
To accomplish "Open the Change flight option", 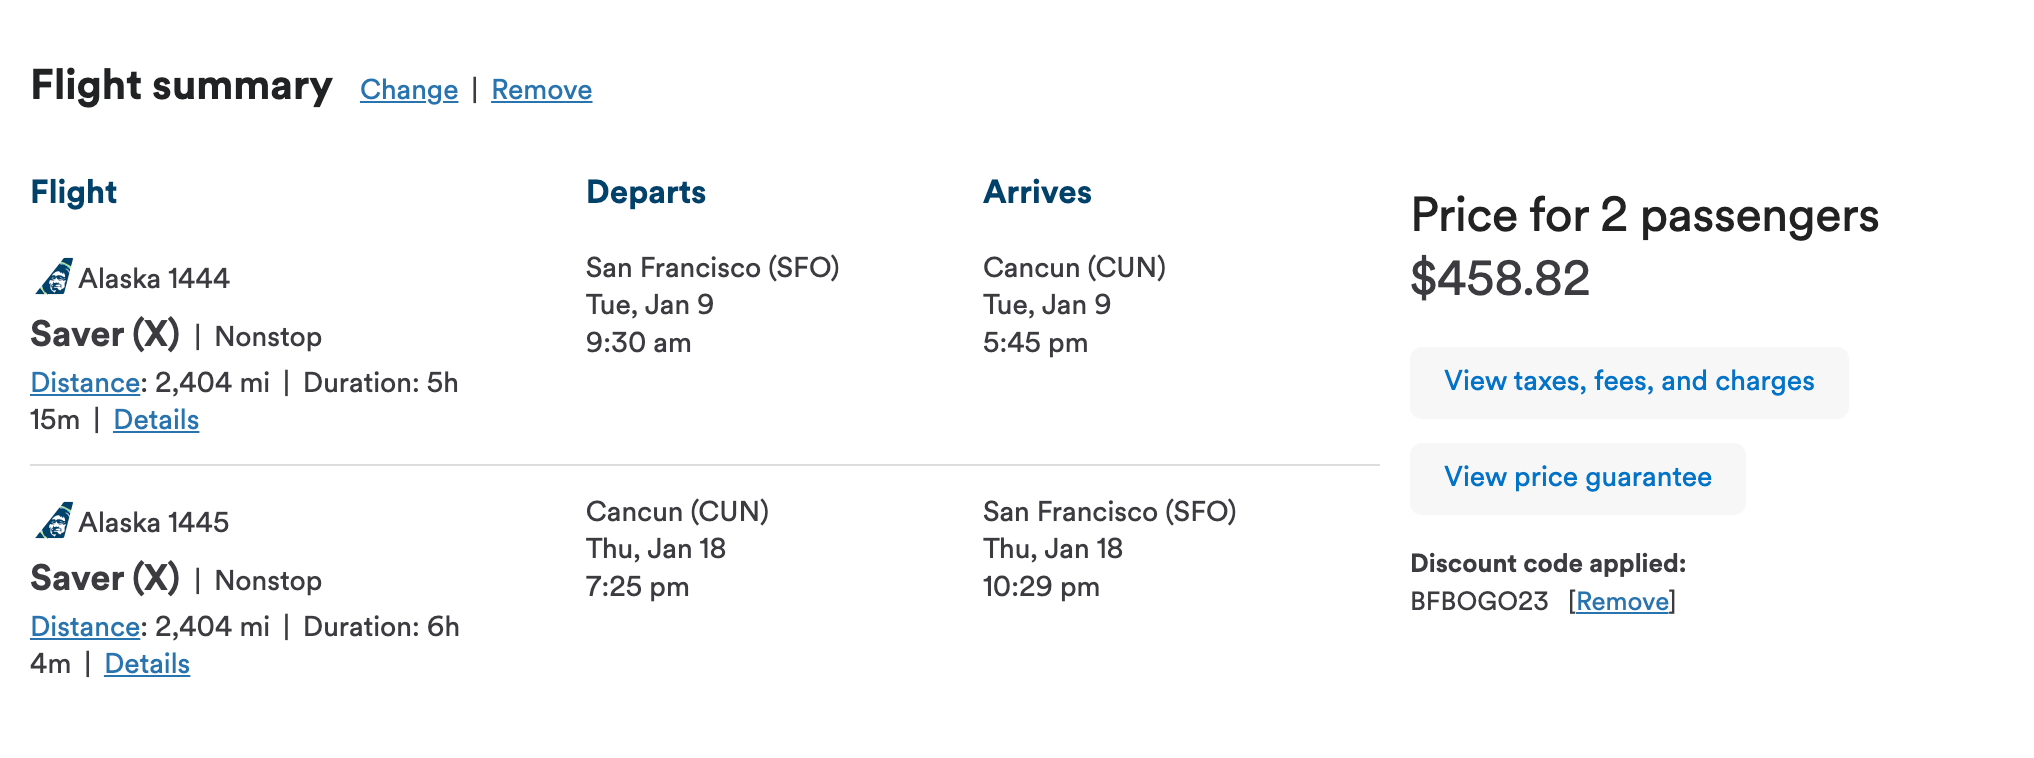I will pyautogui.click(x=408, y=90).
